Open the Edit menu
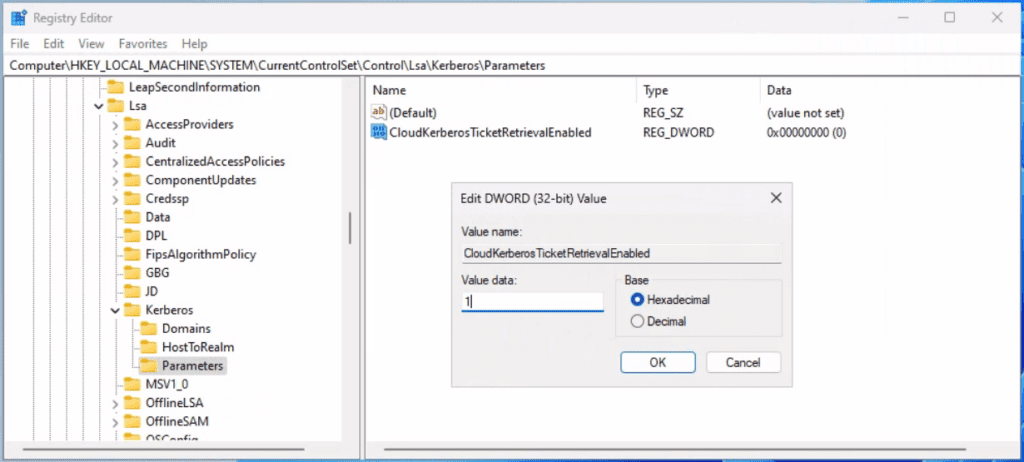1024x462 pixels. pyautogui.click(x=54, y=44)
